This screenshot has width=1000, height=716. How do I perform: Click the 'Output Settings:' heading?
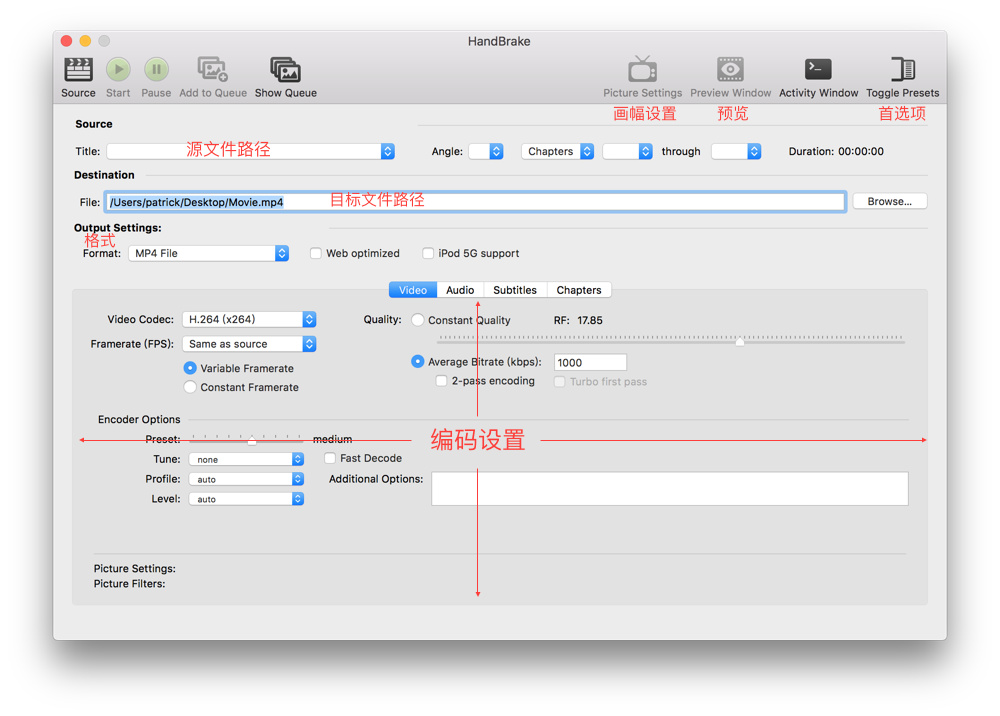(117, 228)
